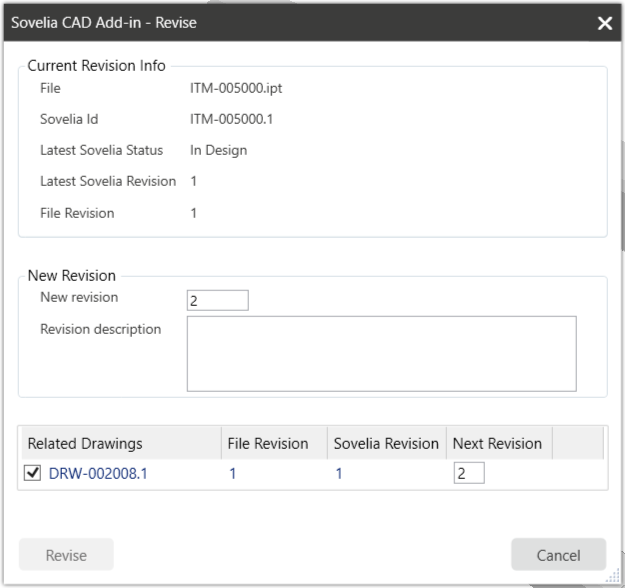This screenshot has height=588, width=625.
Task: Sort by the Related Drawings column header
Action: [x=120, y=443]
